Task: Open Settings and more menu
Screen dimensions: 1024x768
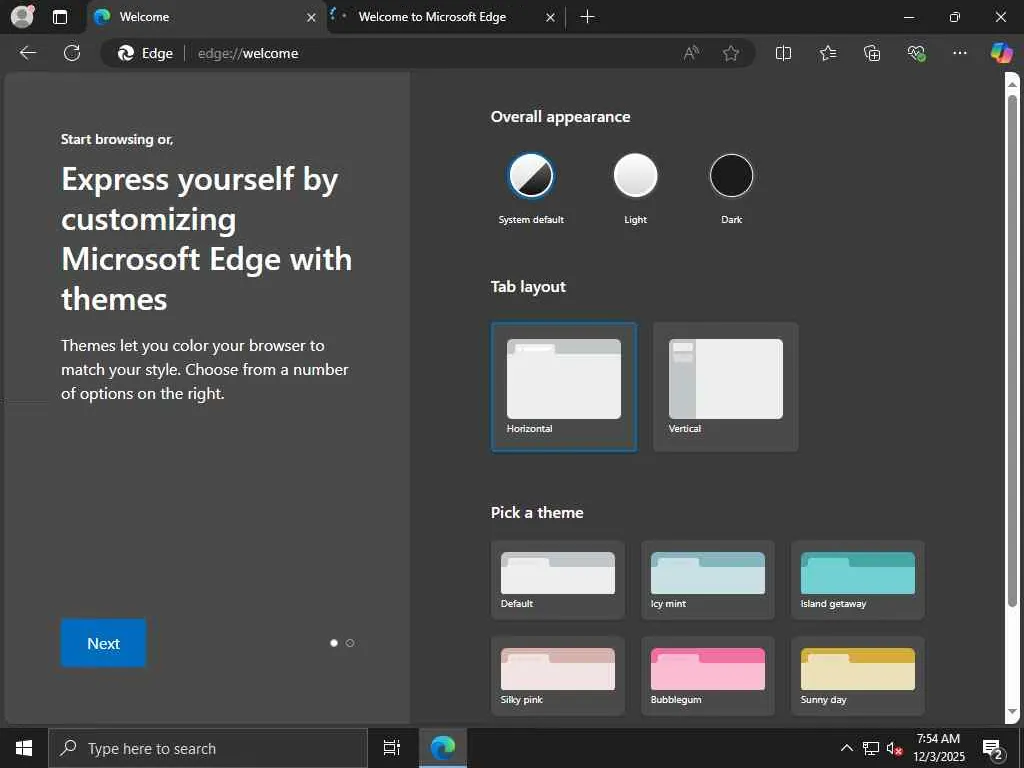Action: [x=959, y=53]
